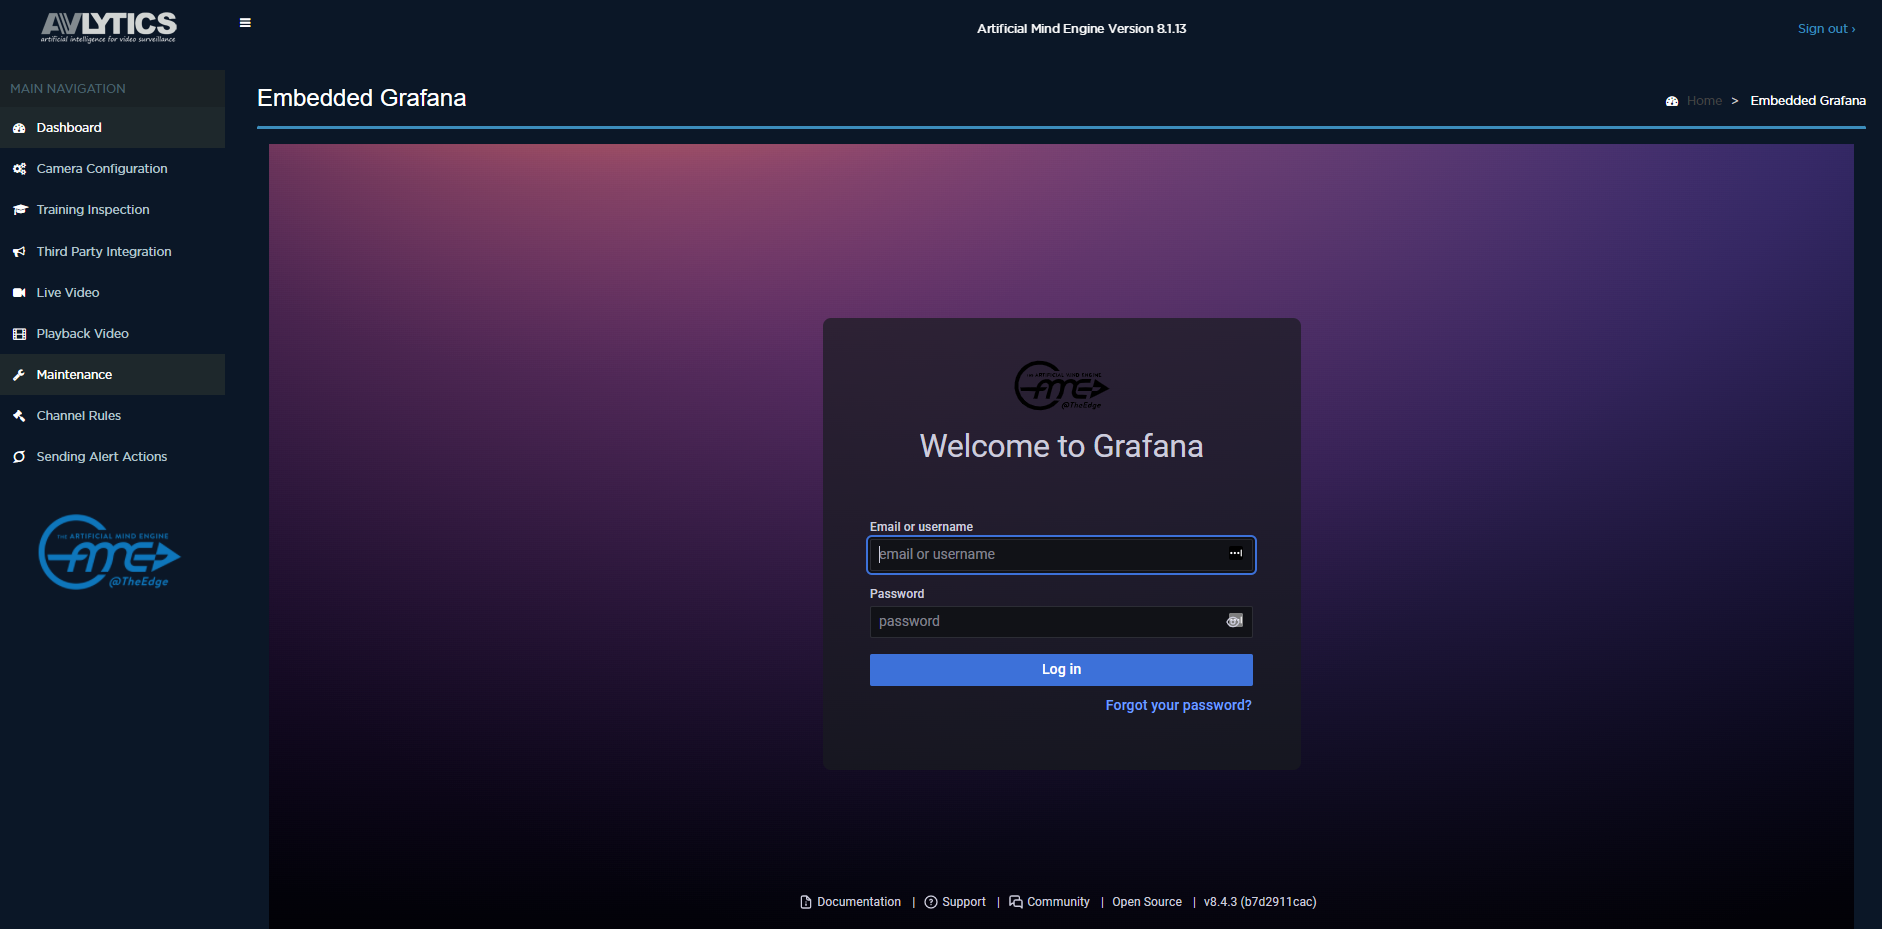The height and width of the screenshot is (929, 1882).
Task: Click the AVLYTICS logo at the top
Action: click(109, 27)
